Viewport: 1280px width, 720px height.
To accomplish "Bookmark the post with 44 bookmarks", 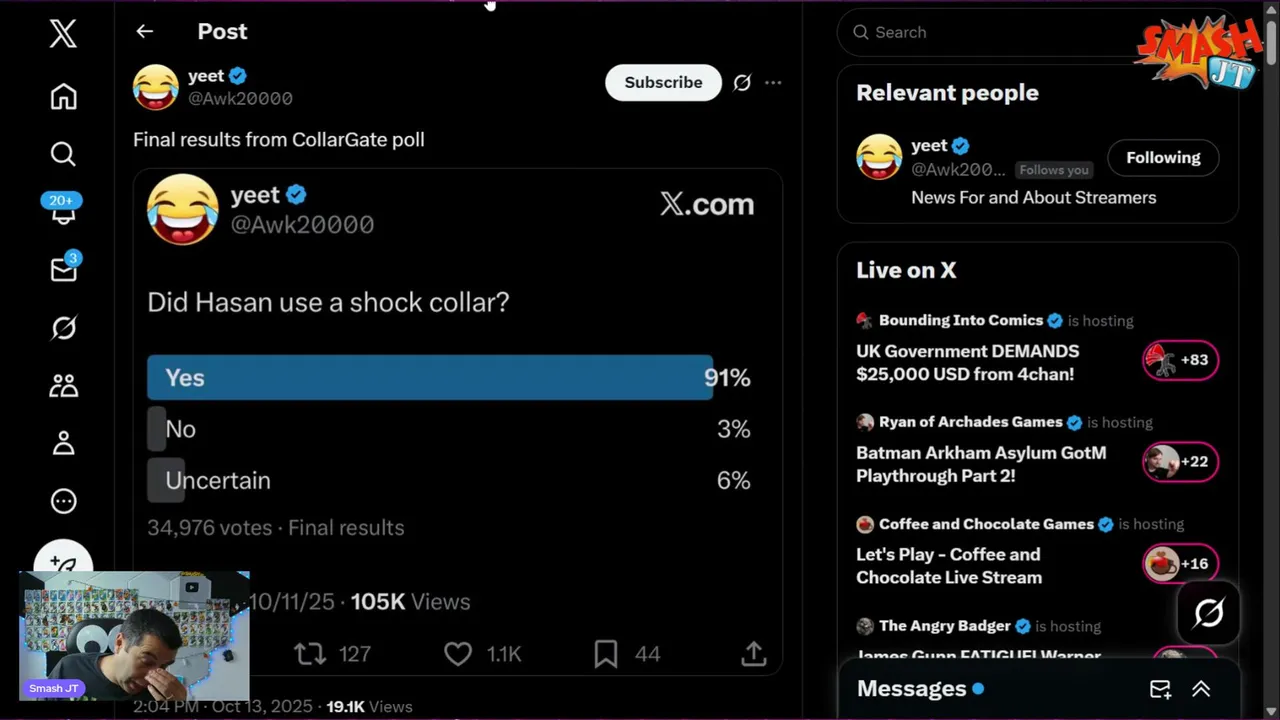I will click(x=606, y=654).
